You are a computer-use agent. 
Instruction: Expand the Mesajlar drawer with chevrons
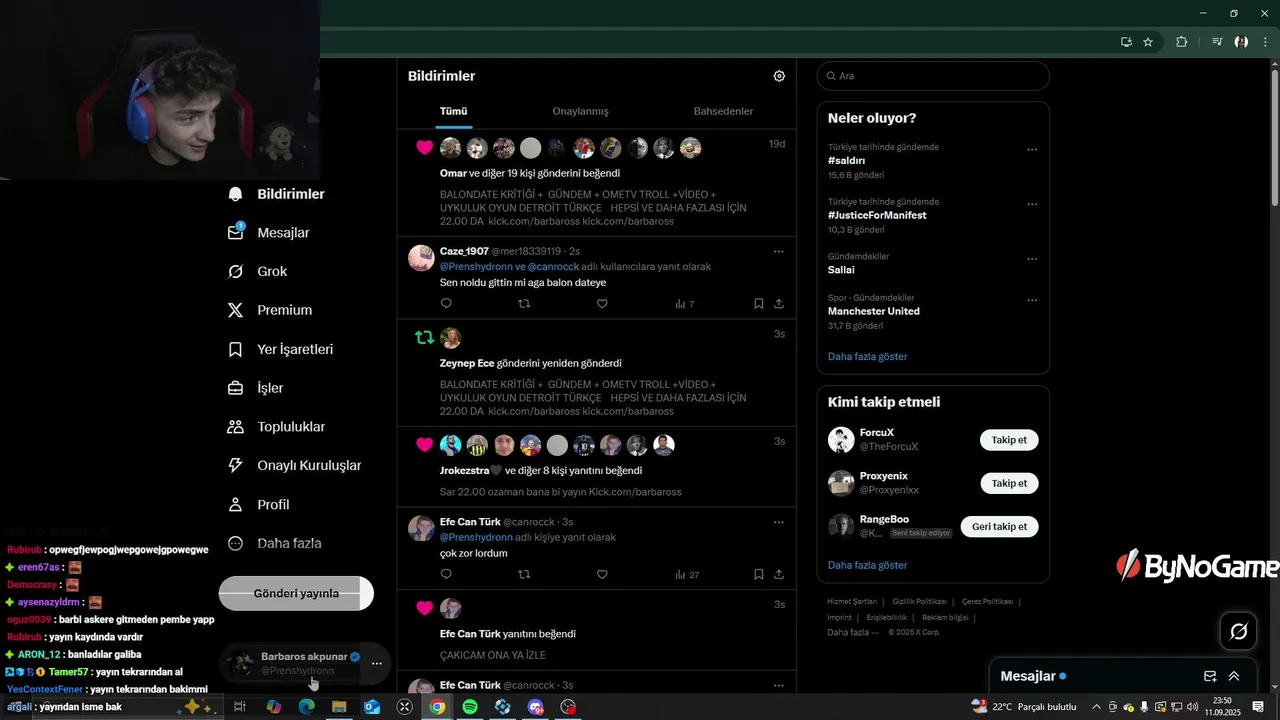click(1234, 676)
